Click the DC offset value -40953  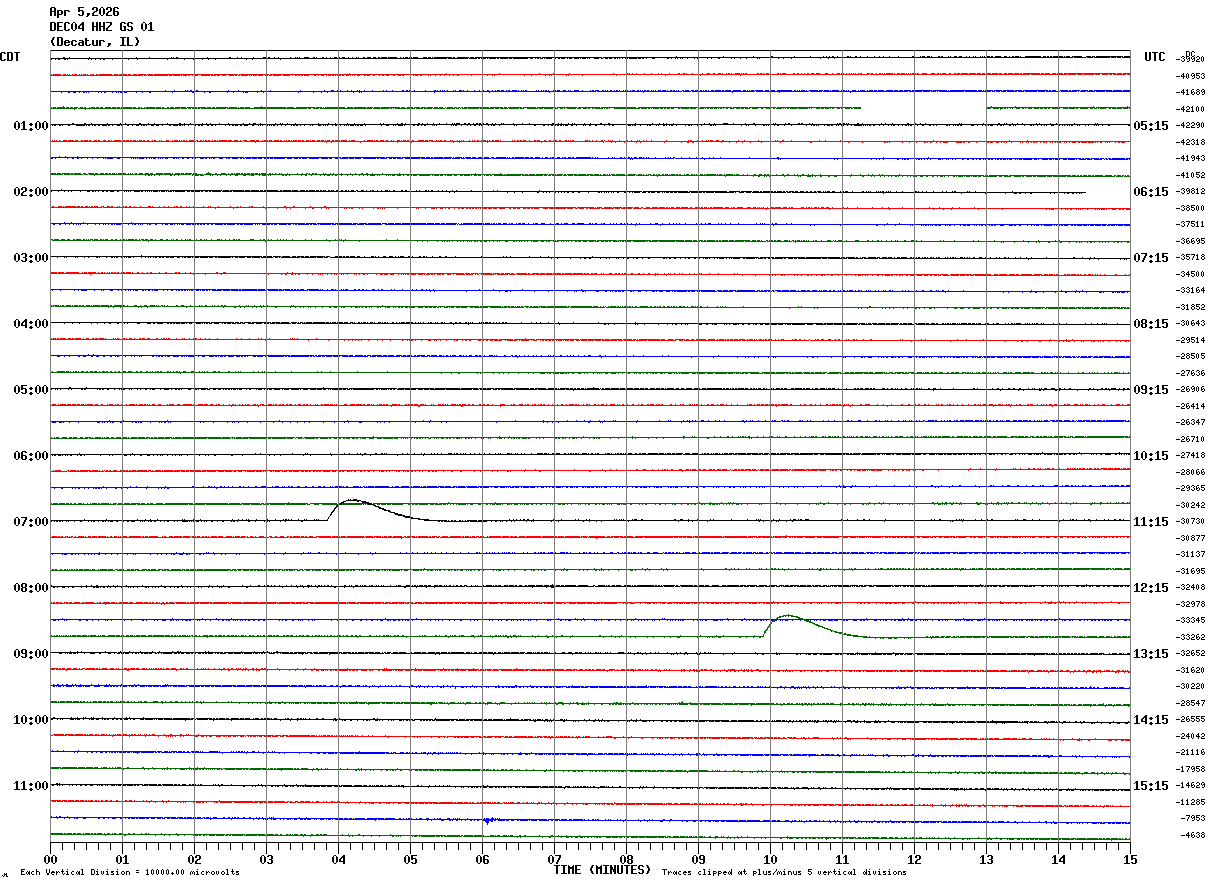pyautogui.click(x=1191, y=76)
